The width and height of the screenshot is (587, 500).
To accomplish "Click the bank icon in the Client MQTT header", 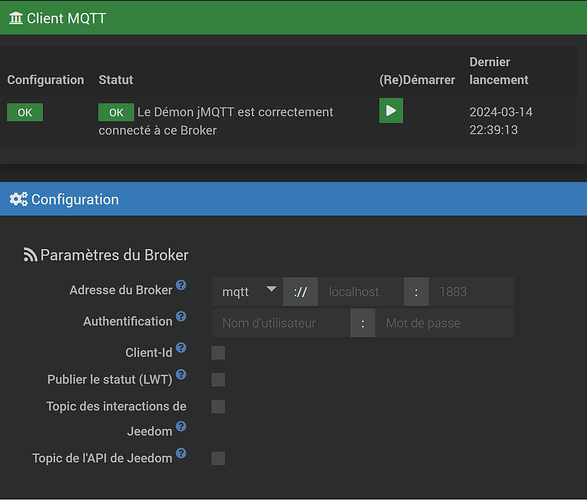I will coord(16,18).
